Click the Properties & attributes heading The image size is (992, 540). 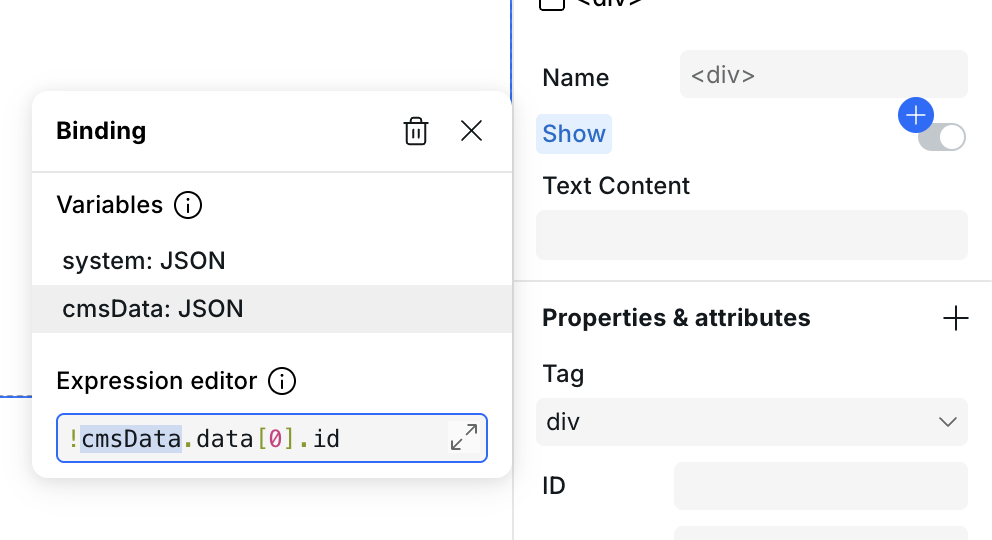(676, 318)
